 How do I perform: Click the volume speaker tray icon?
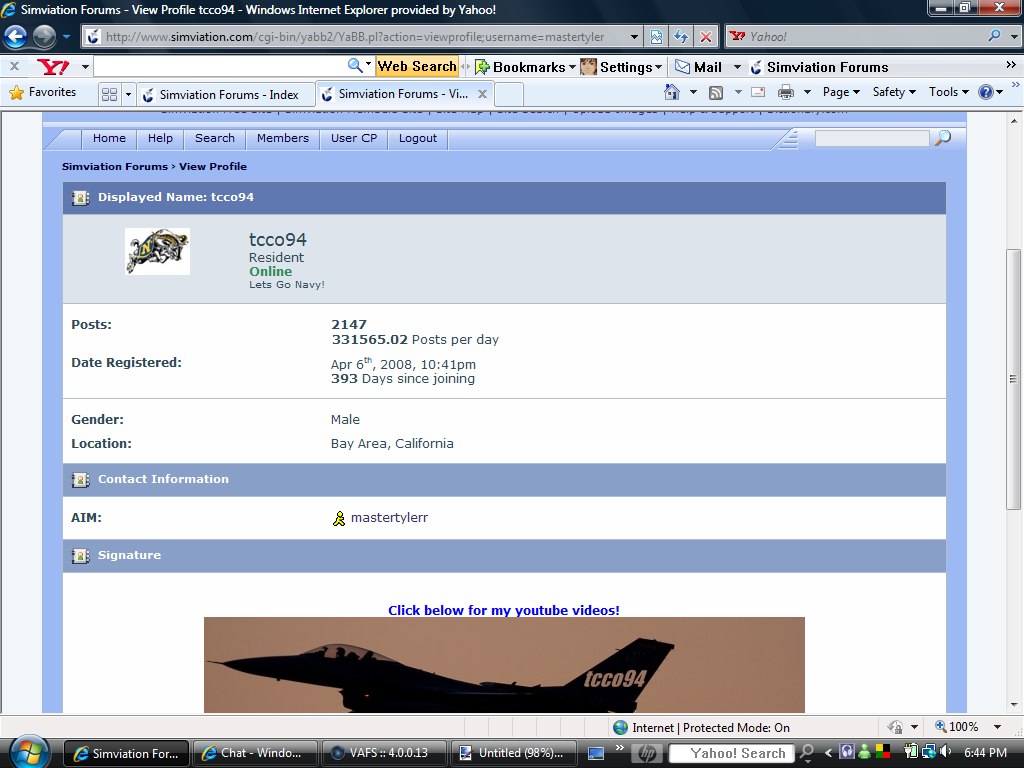point(946,752)
